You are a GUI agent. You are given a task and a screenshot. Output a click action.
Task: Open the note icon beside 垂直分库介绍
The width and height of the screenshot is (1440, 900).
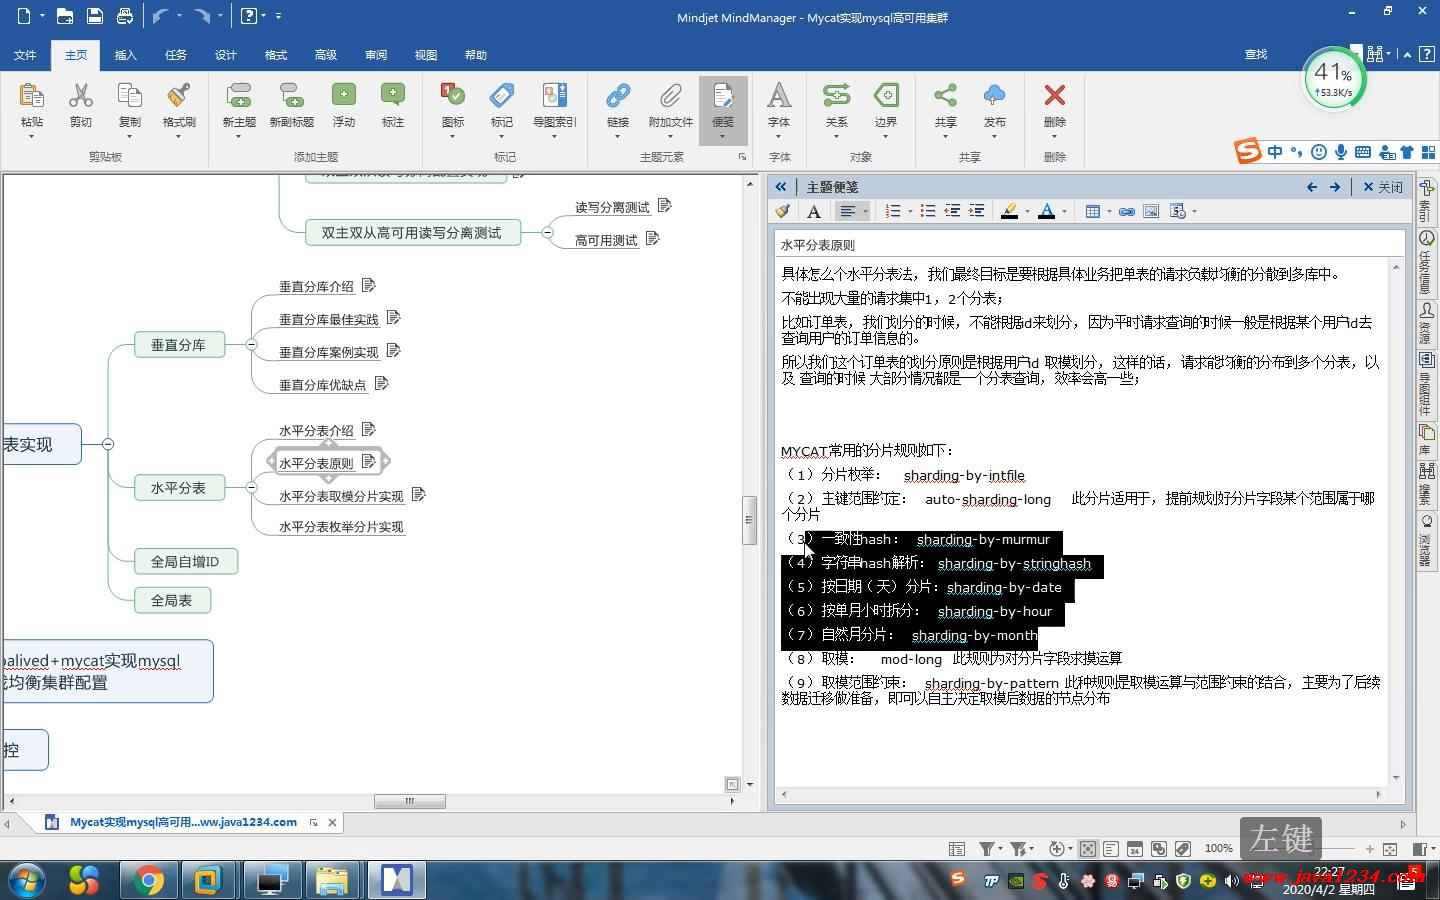[x=368, y=285]
